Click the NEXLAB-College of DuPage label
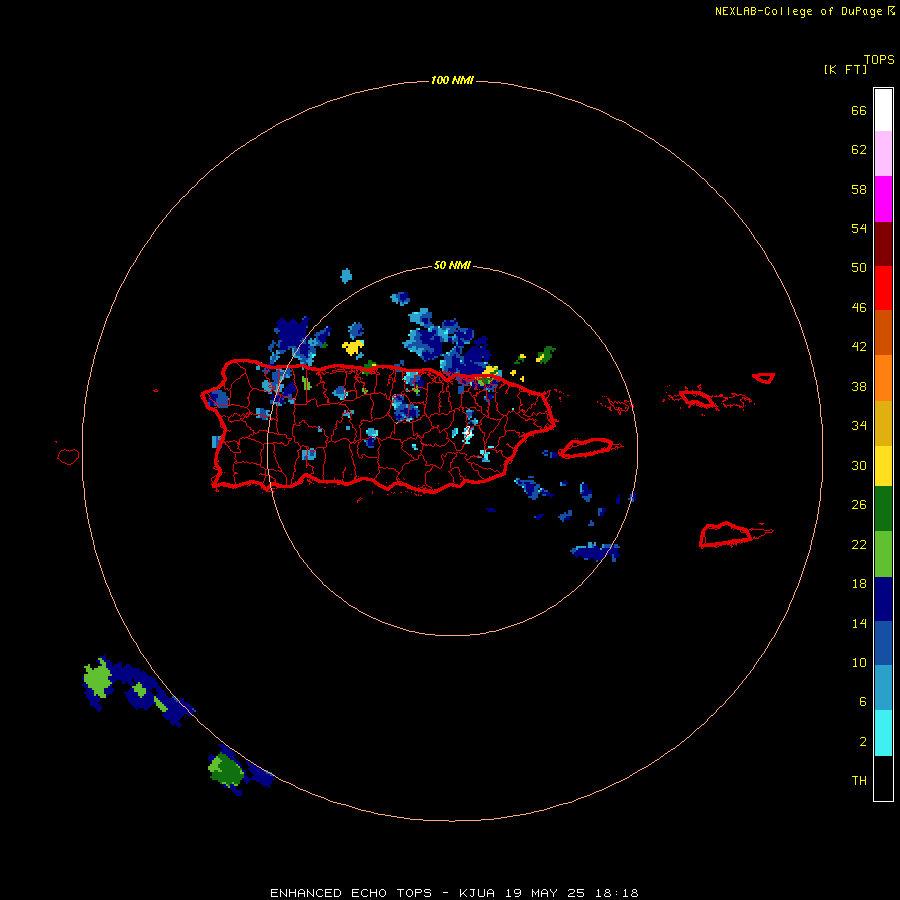900x900 pixels. click(x=798, y=11)
